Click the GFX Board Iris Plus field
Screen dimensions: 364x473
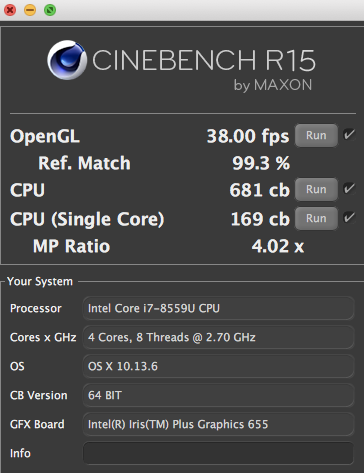pyautogui.click(x=218, y=424)
